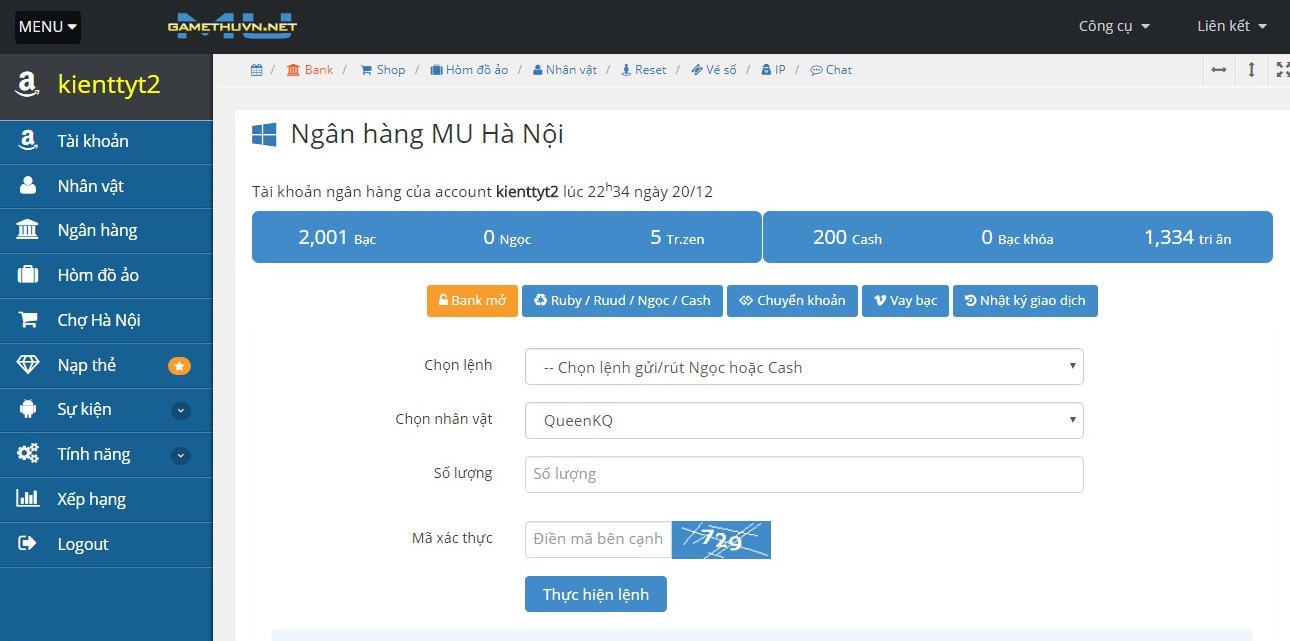Click the calendar icon in the breadcrumb bar

257,70
